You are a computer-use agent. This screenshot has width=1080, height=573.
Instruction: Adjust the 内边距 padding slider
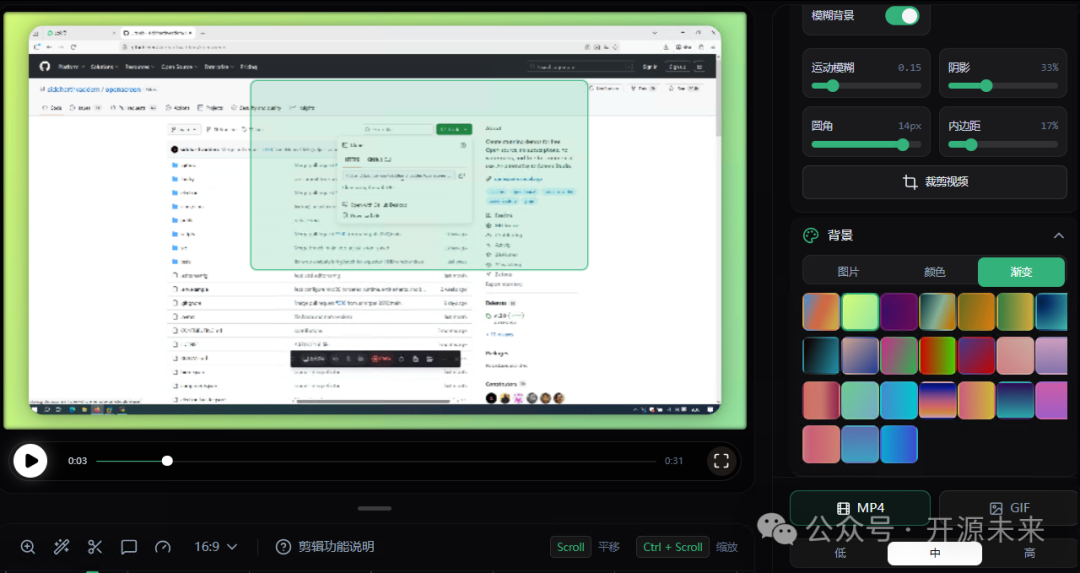(1003, 145)
